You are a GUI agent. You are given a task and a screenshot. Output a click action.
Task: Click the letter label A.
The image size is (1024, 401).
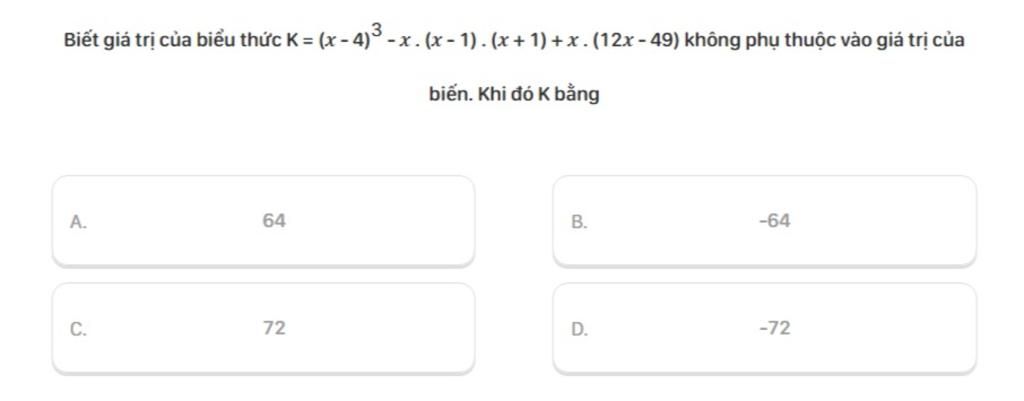(x=78, y=222)
